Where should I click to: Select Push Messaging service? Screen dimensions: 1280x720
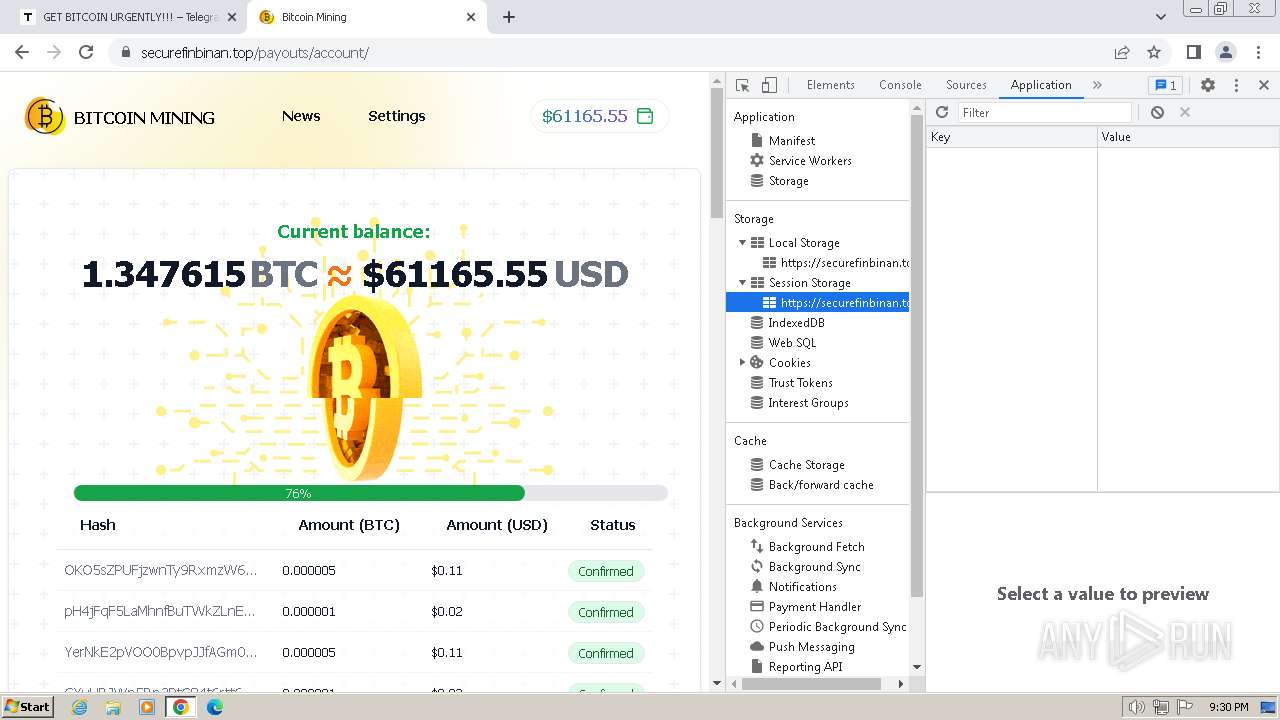[811, 647]
